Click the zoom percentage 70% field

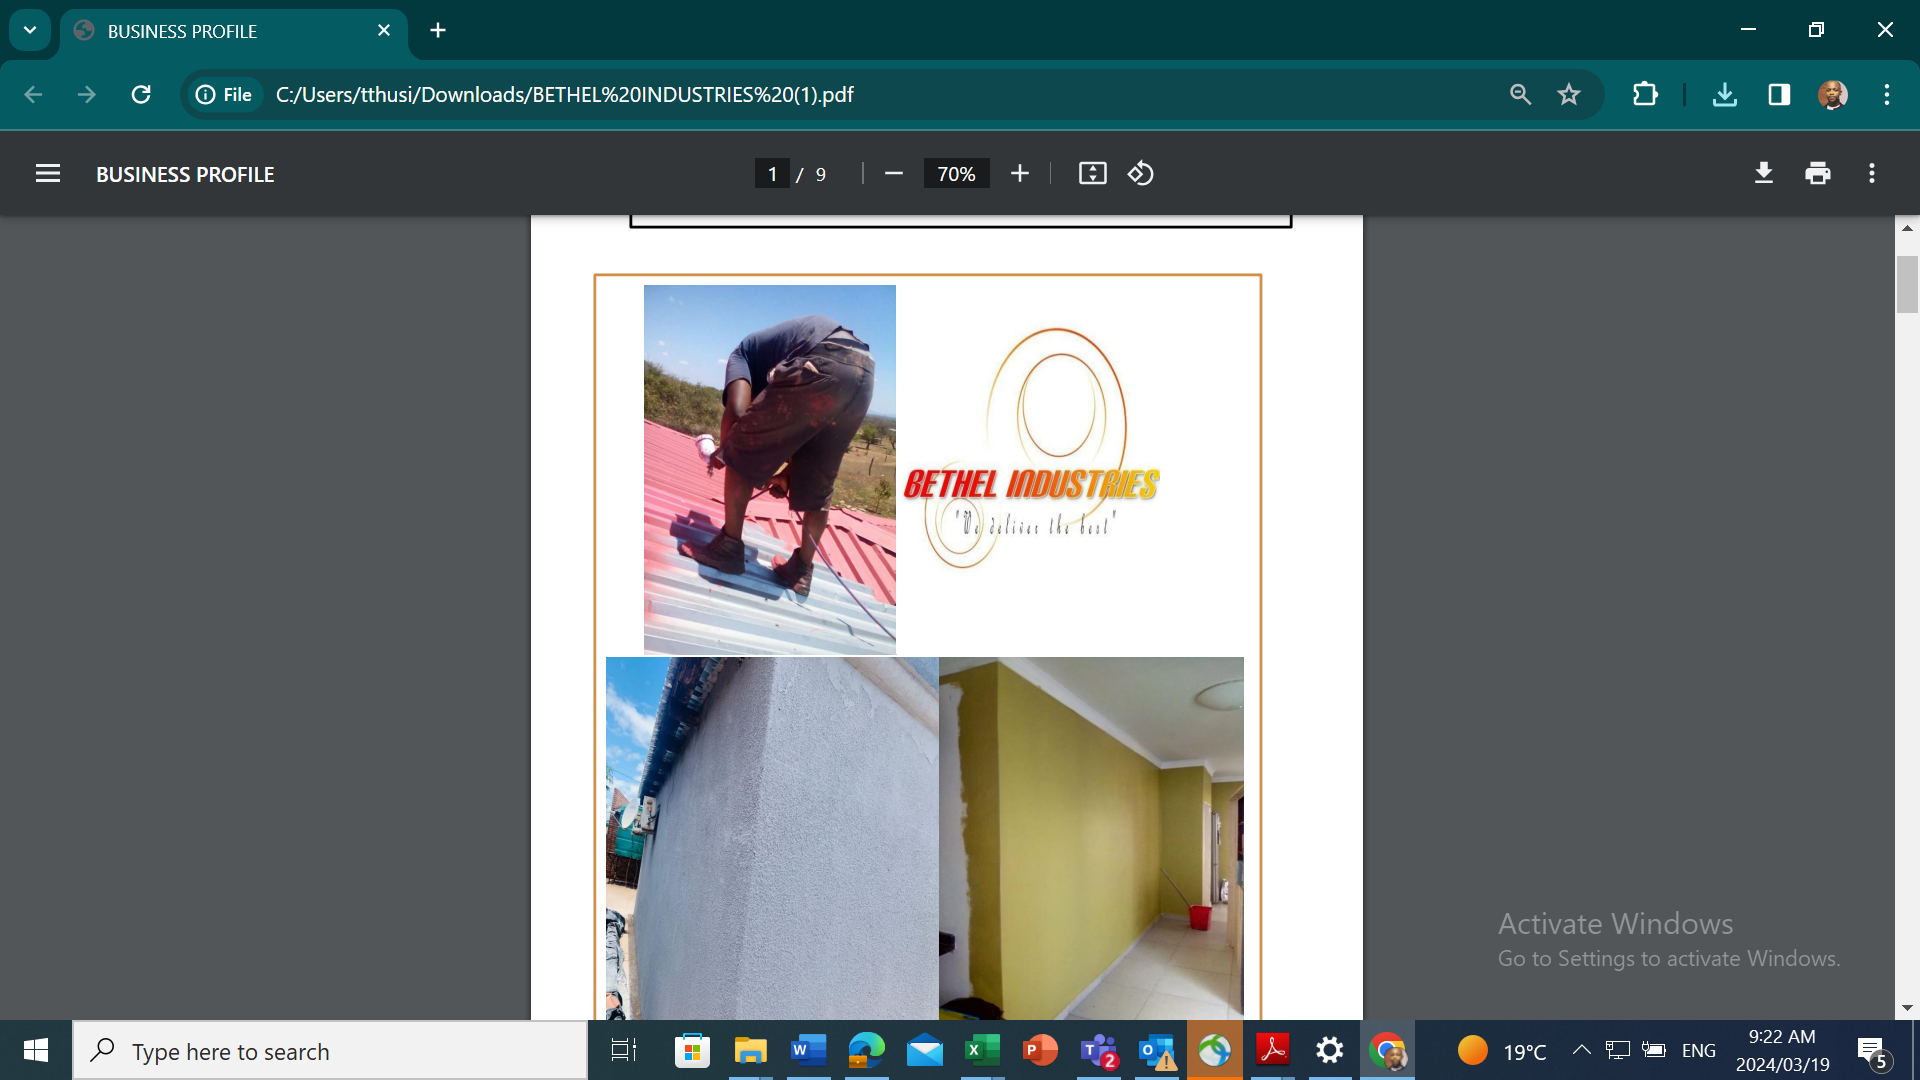[956, 174]
